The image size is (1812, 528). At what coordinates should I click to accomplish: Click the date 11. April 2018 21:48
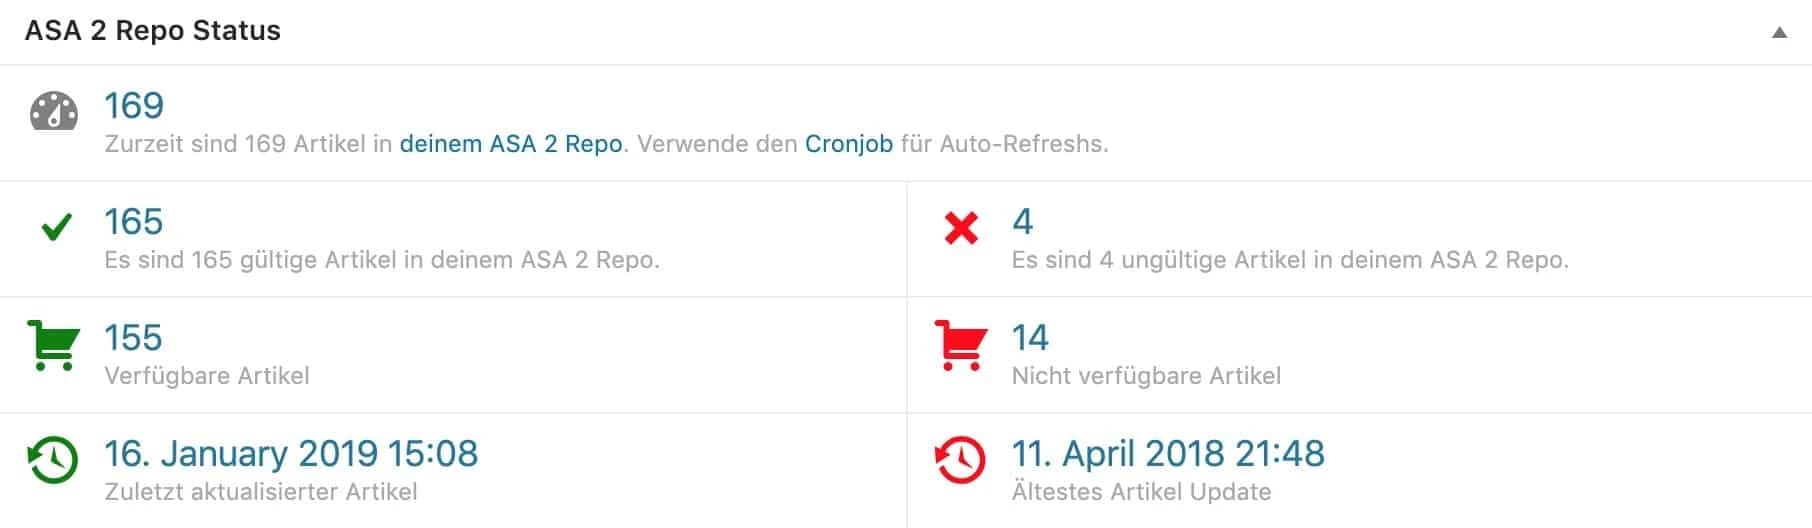[x=1168, y=454]
